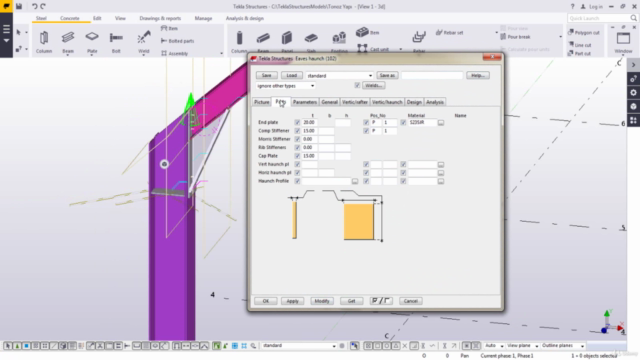This screenshot has width=640, height=360.
Task: Select the Rebar tool
Action: pos(419,42)
